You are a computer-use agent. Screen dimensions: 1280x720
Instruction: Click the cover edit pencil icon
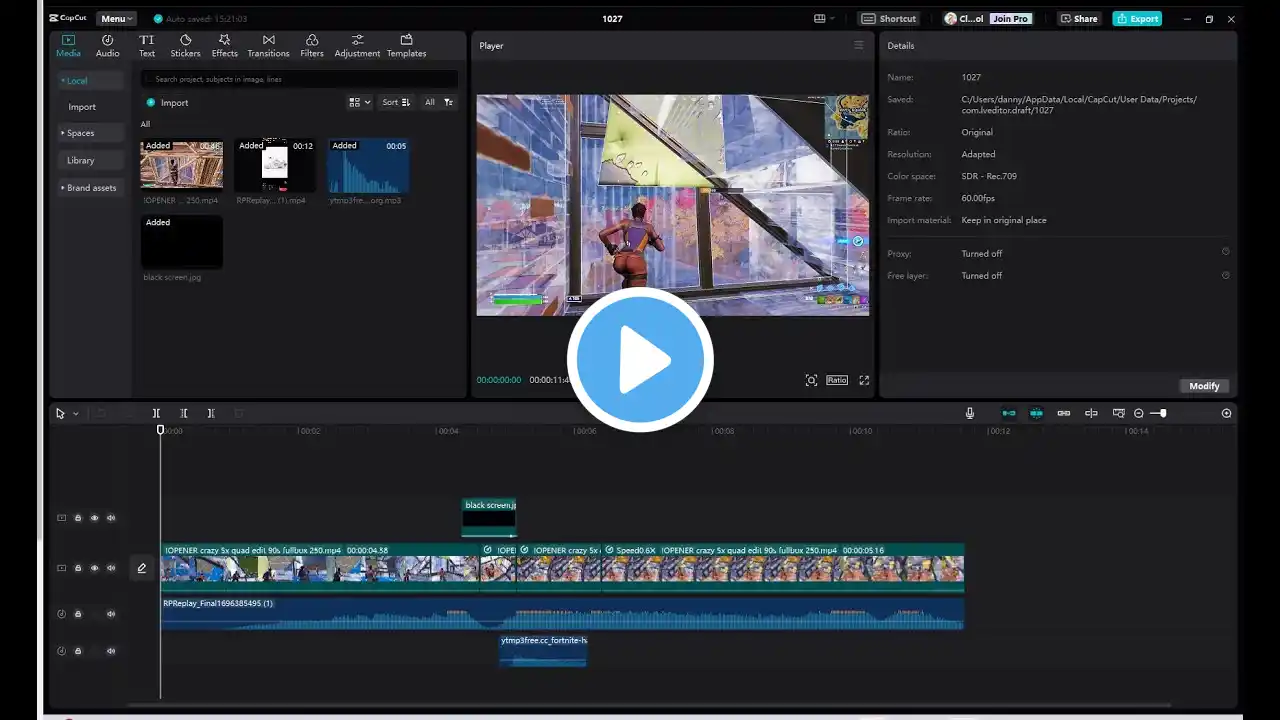coord(142,568)
